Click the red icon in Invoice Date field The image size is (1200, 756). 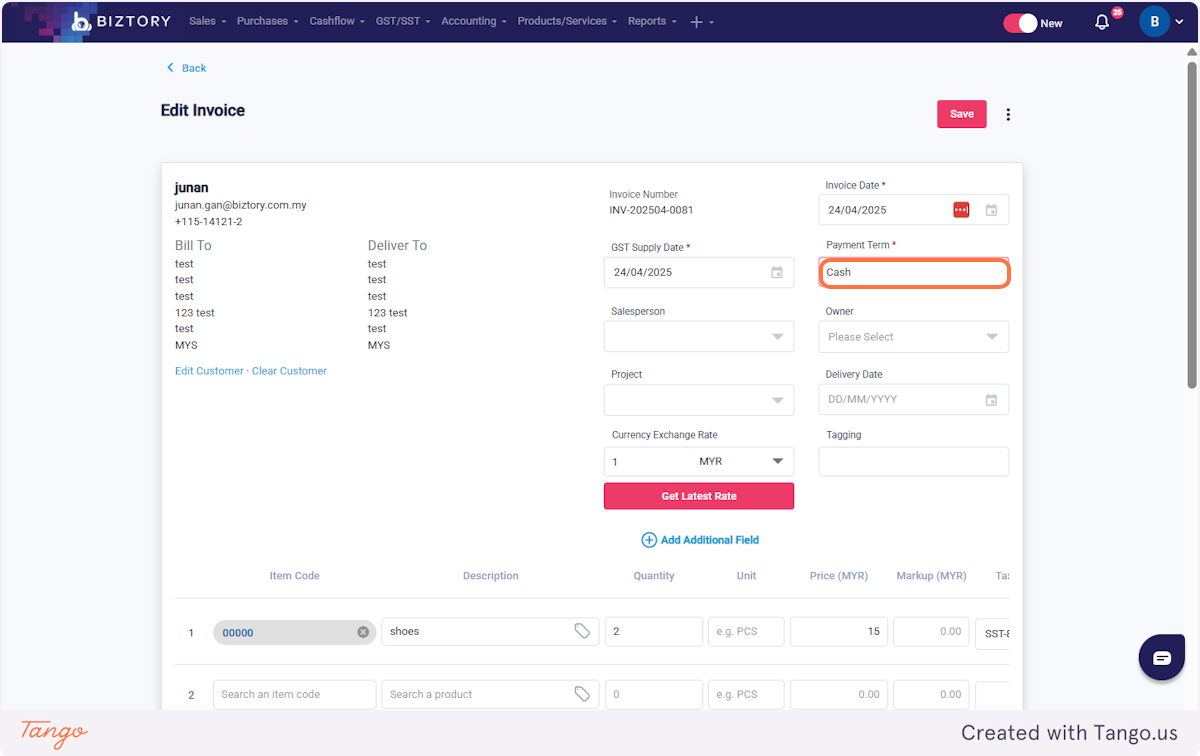961,210
